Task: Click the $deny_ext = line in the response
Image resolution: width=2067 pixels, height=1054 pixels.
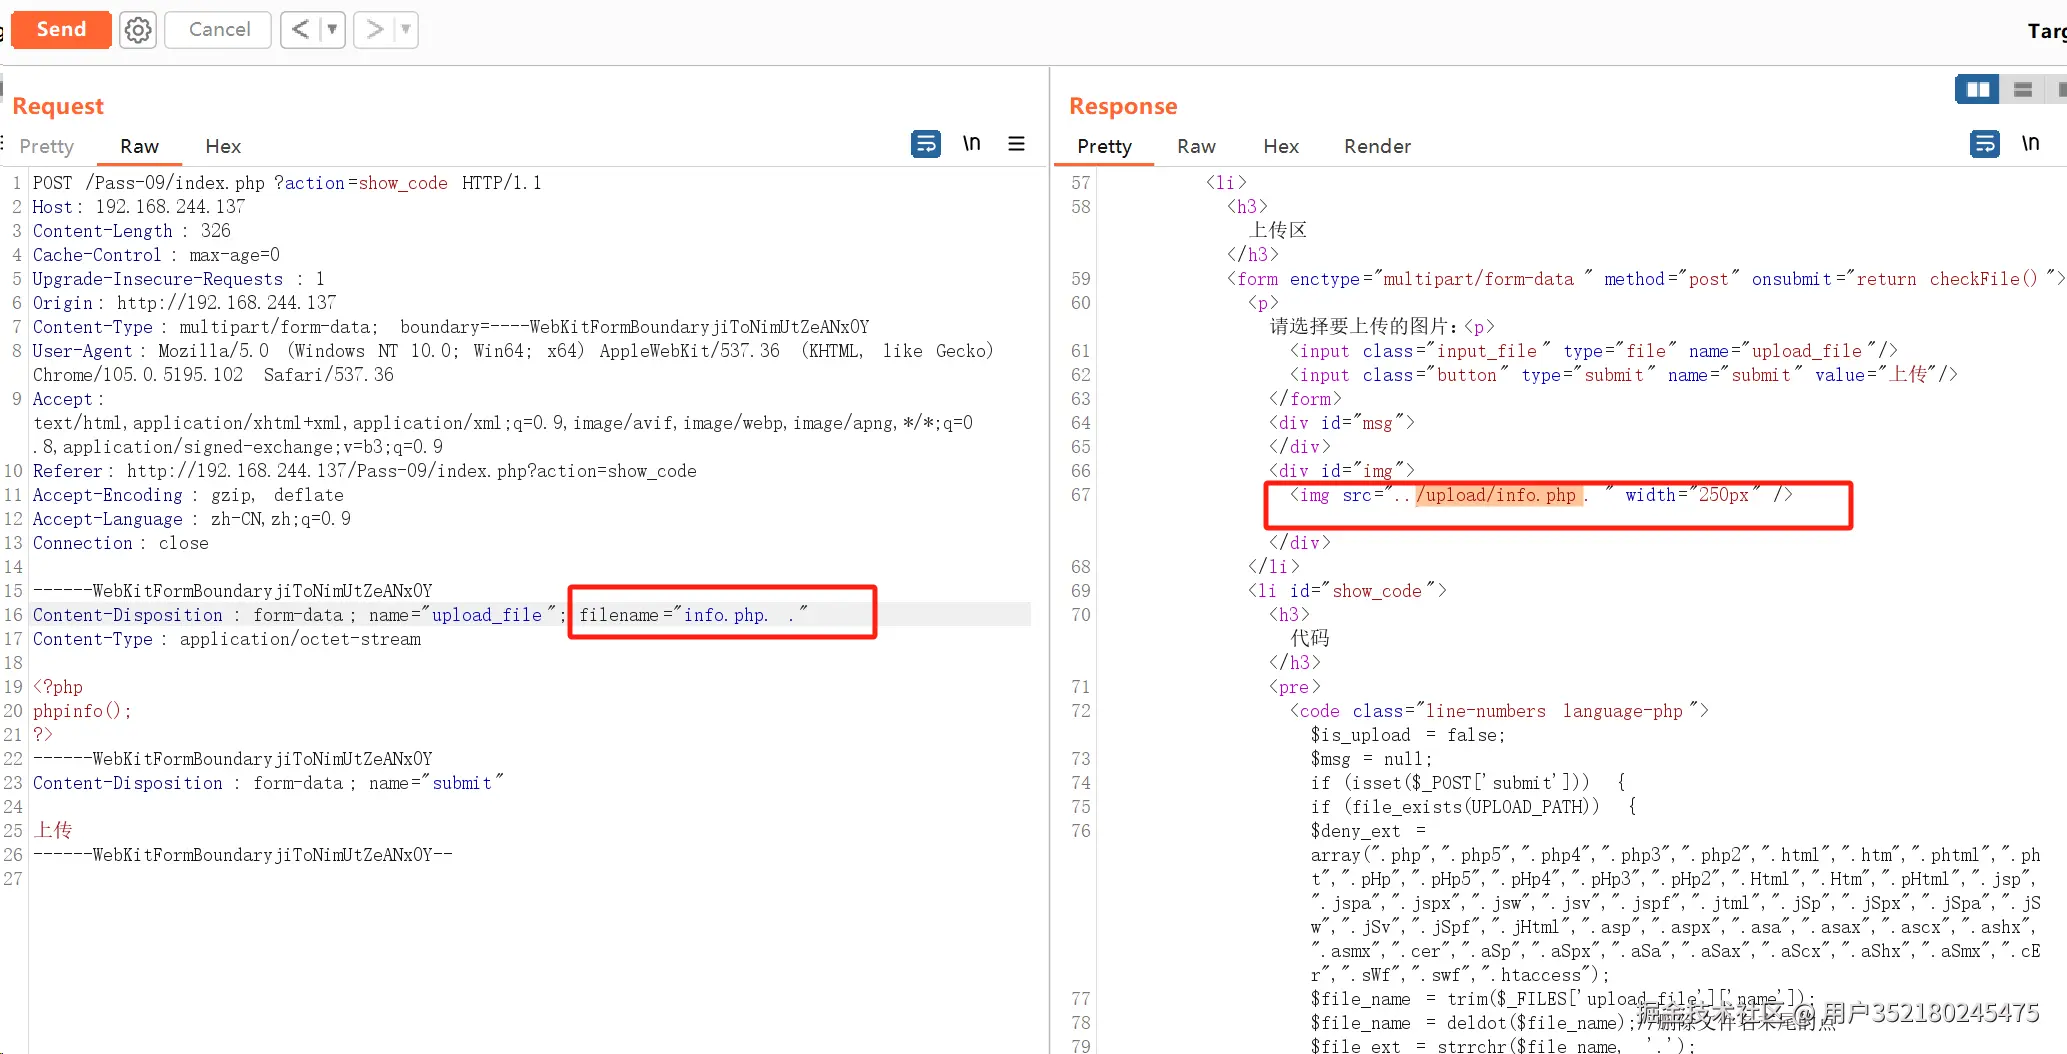Action: [x=1368, y=831]
